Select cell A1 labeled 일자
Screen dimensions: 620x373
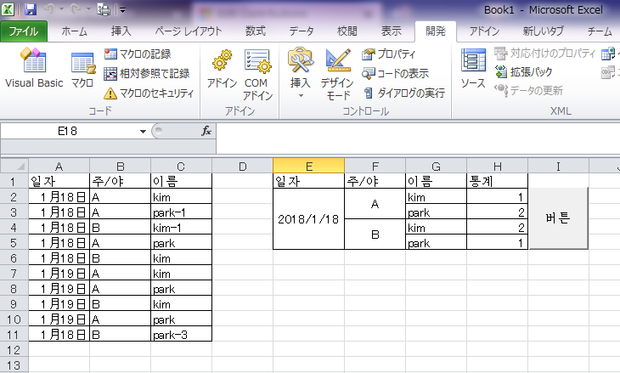click(x=59, y=181)
